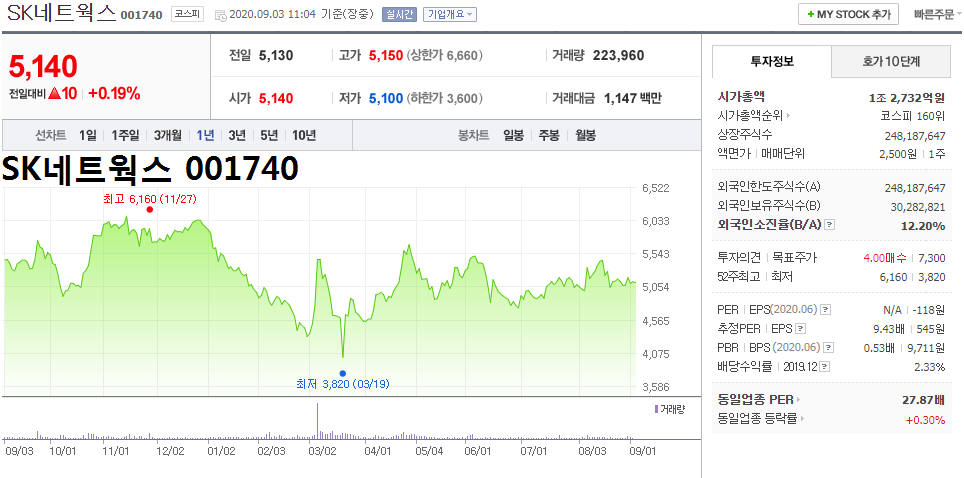Select the 5년 line chart range
Viewport: 964px width, 478px height.
tap(269, 135)
